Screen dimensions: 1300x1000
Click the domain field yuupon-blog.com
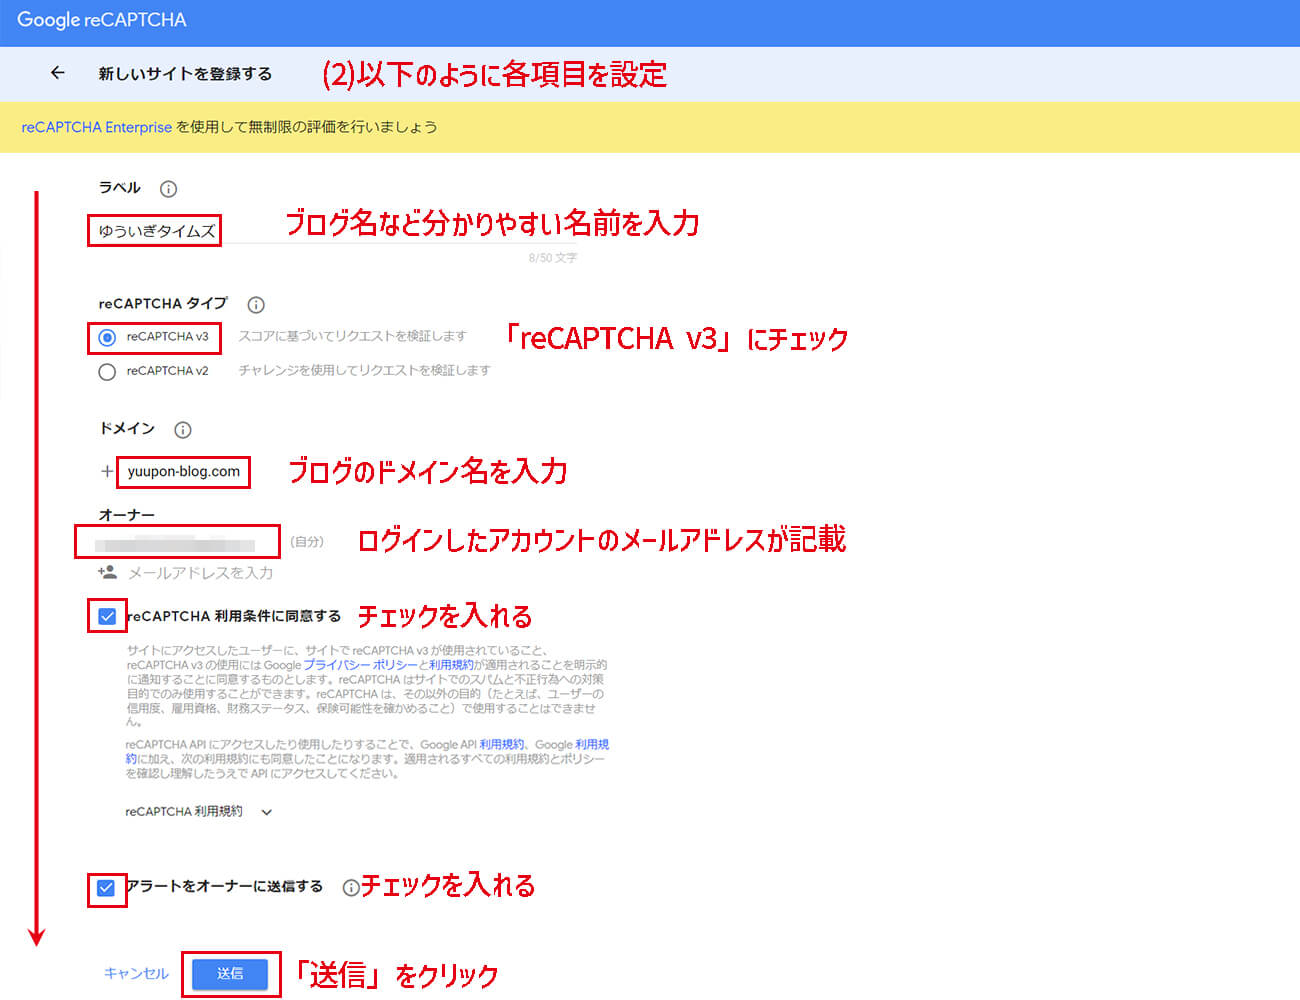click(x=183, y=472)
